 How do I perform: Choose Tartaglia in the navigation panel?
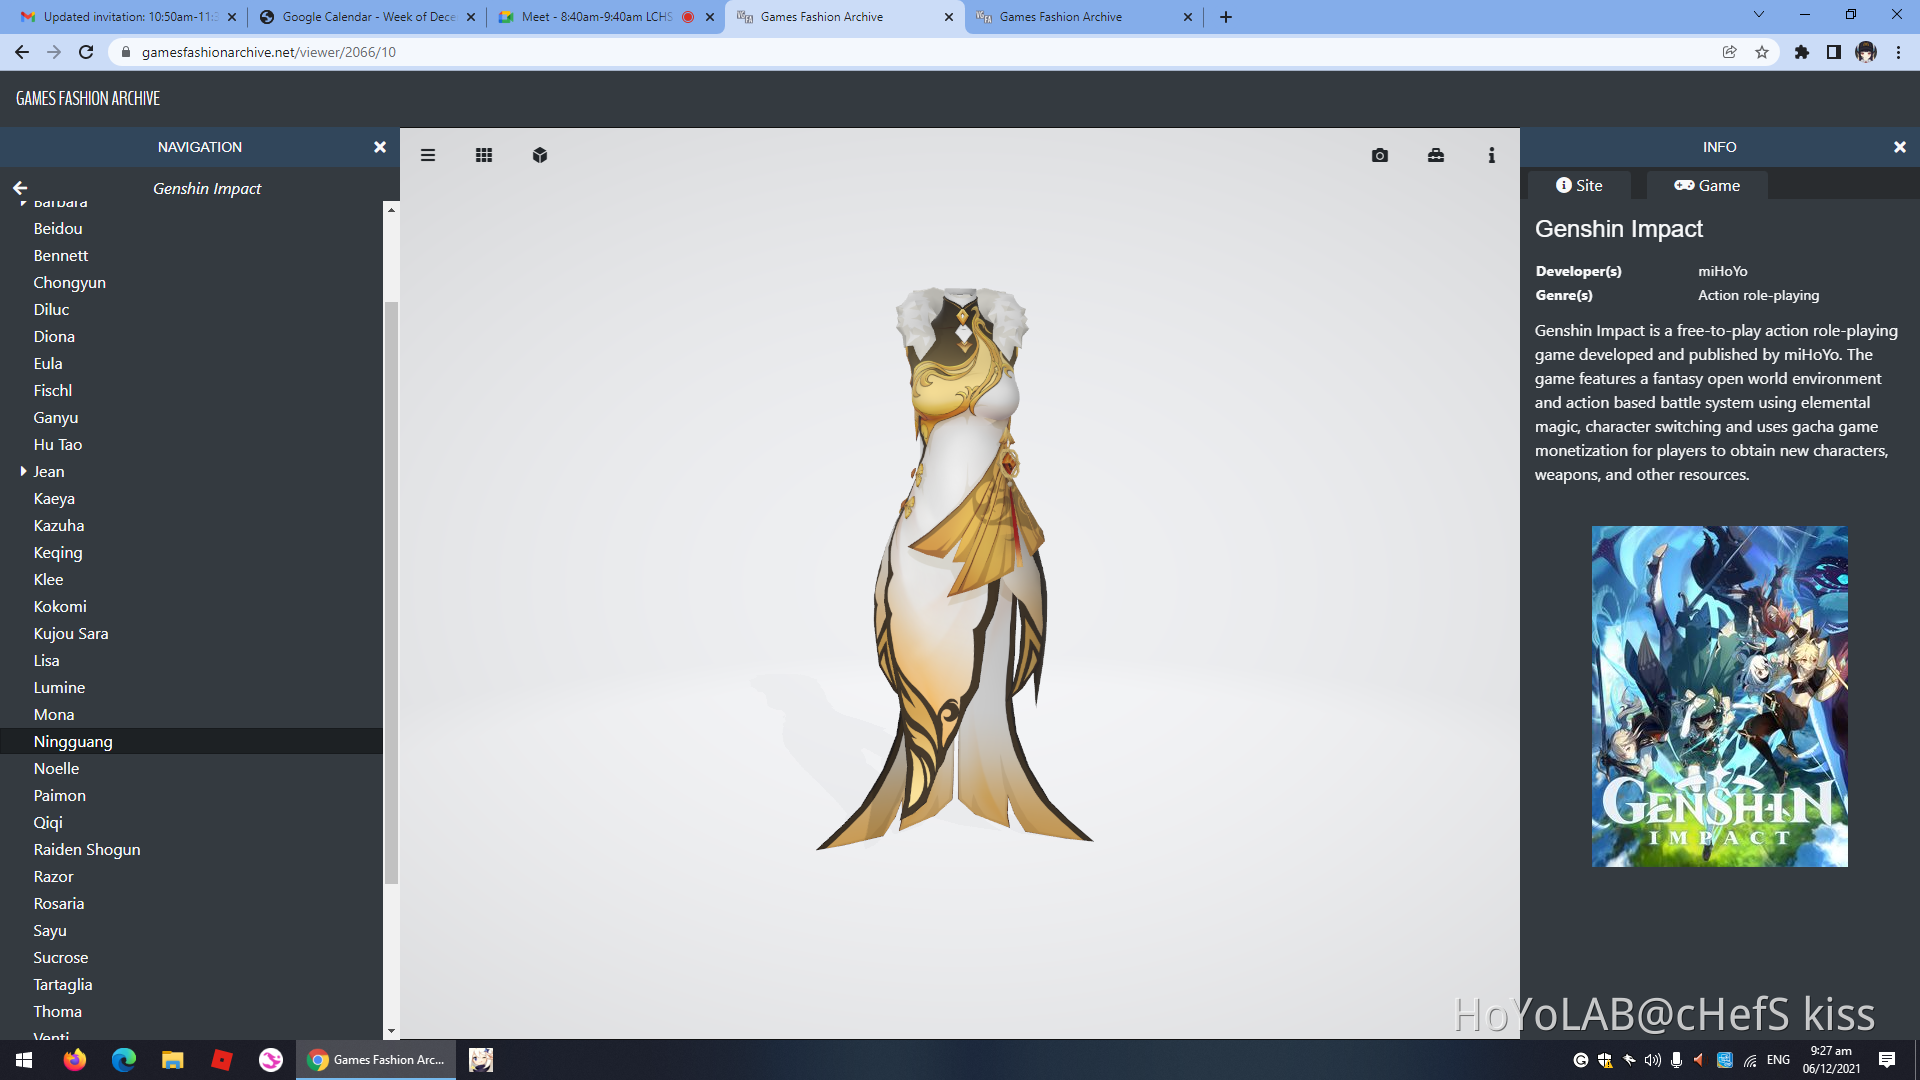pos(63,985)
